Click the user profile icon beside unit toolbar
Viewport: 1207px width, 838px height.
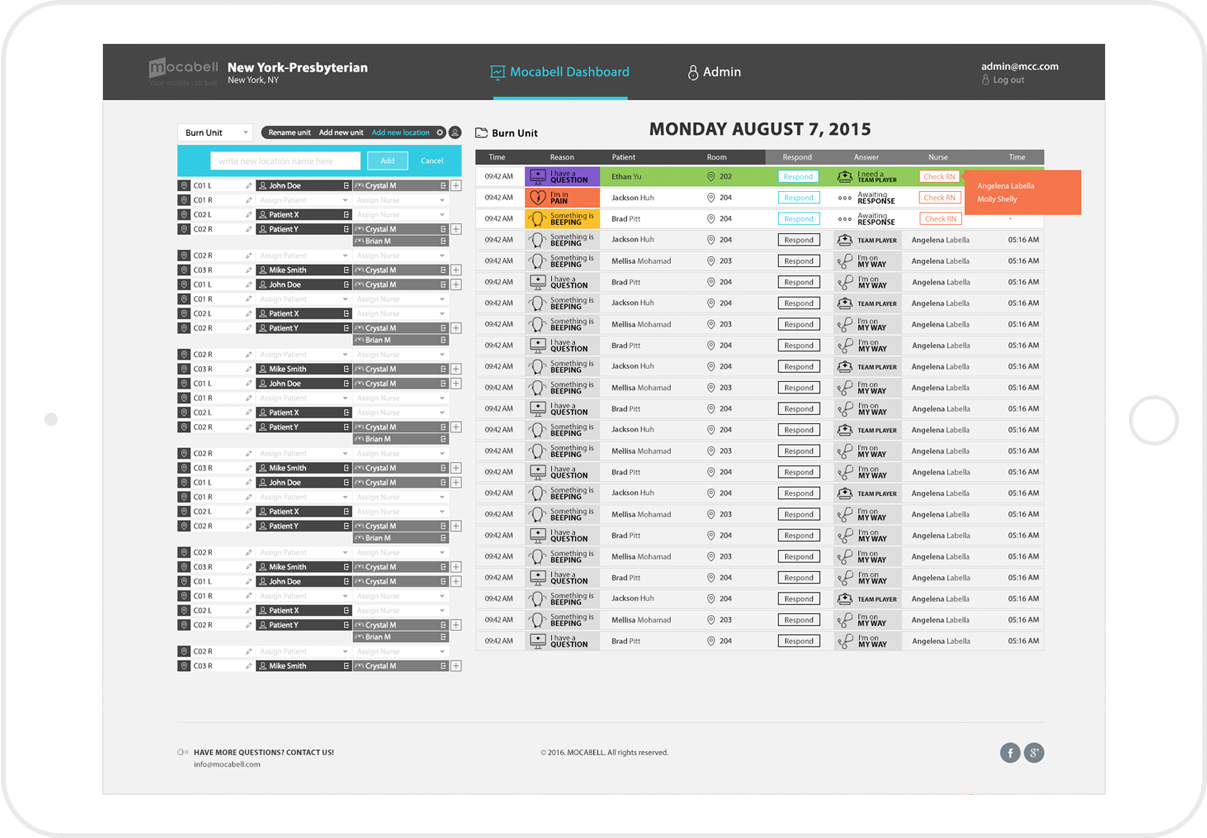click(455, 133)
